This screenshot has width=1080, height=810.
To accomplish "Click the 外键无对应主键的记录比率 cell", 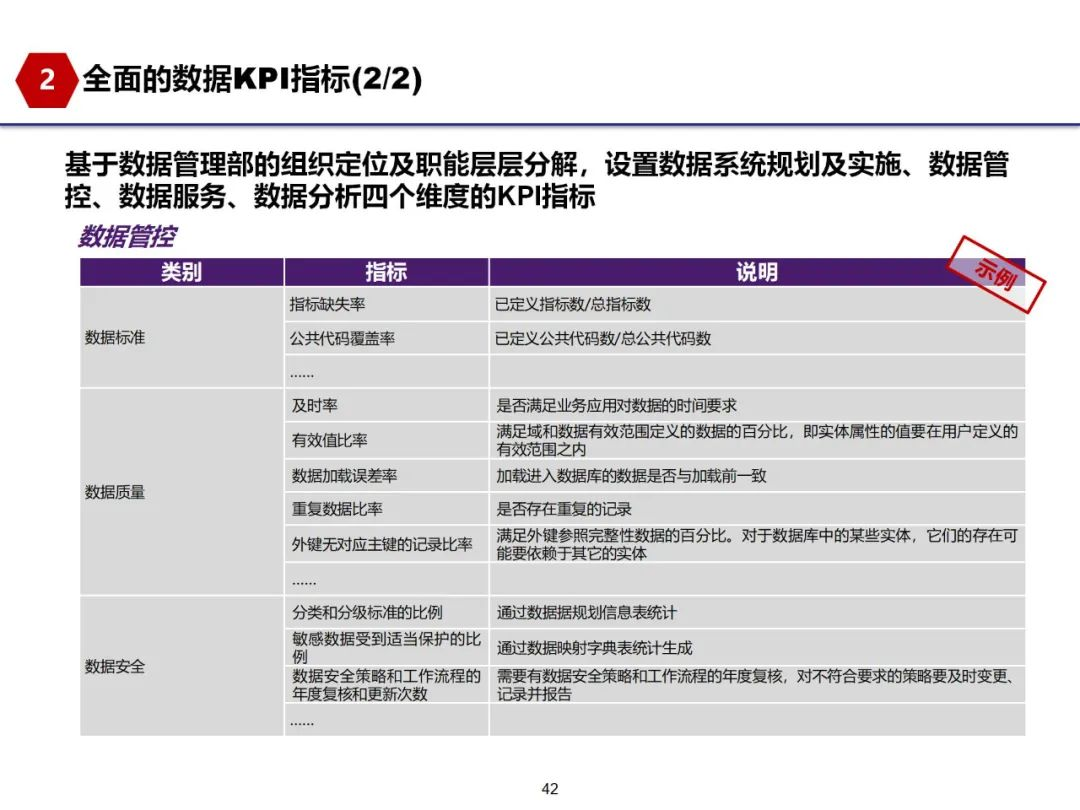I will pos(386,544).
